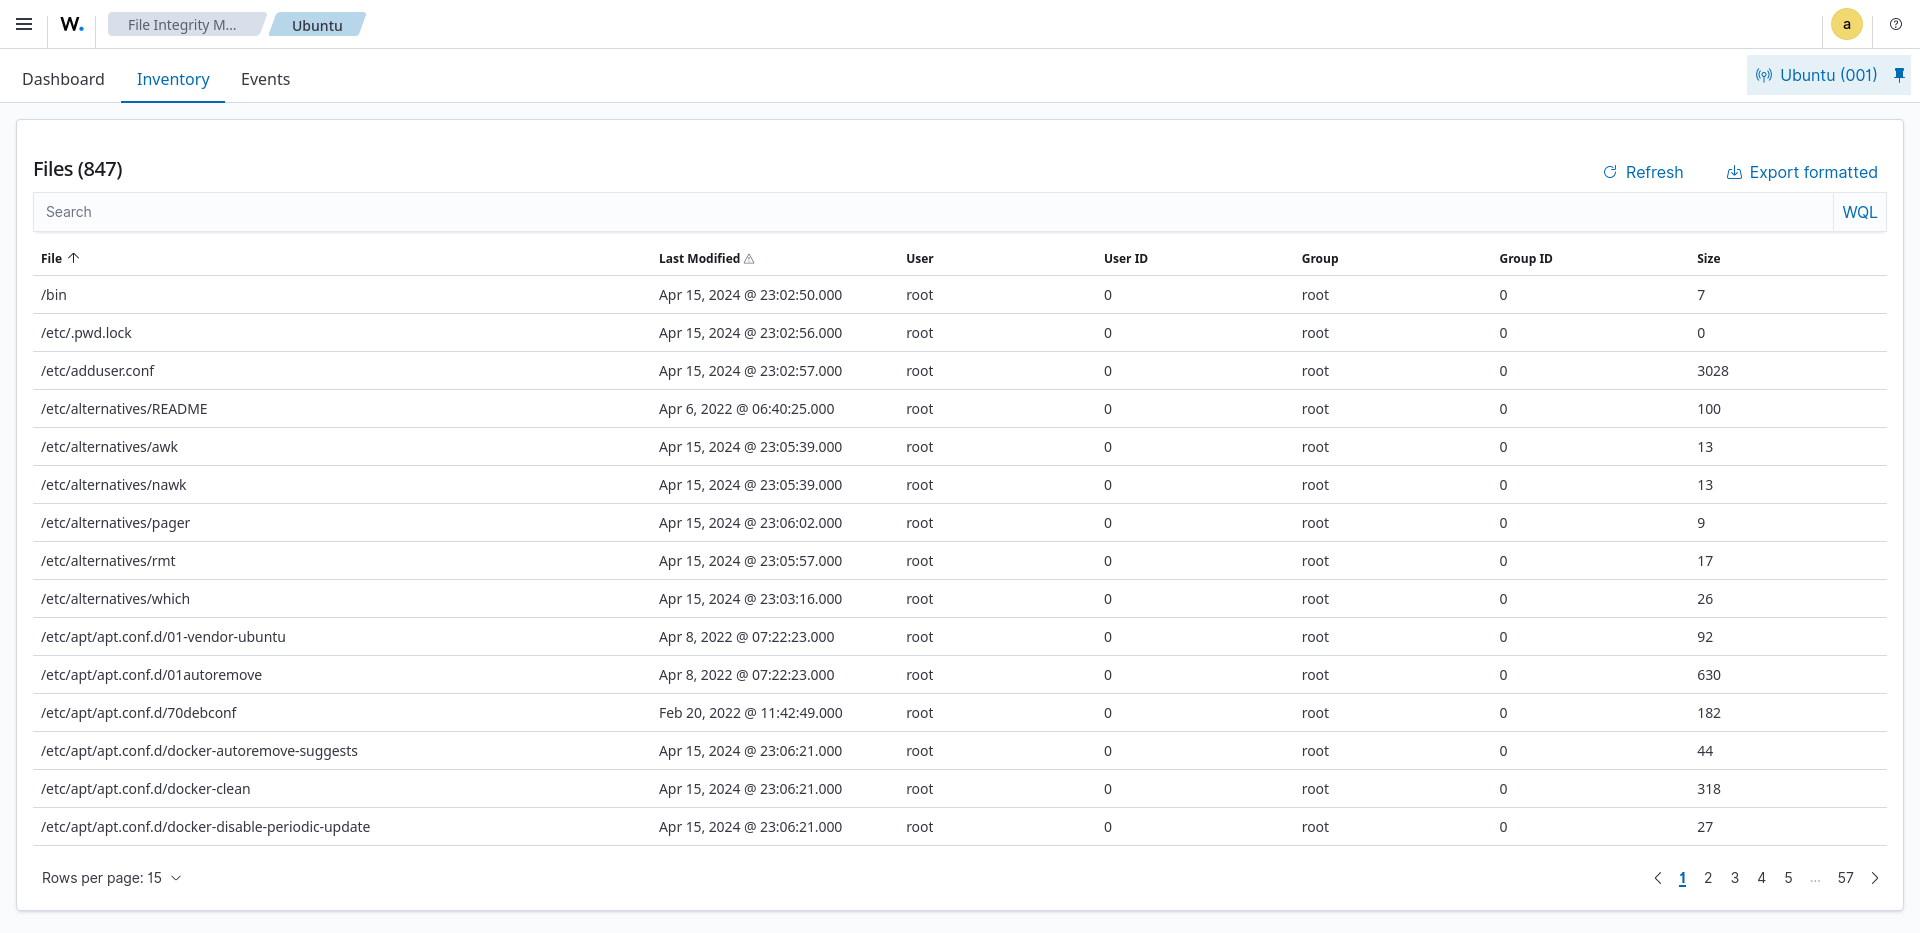Screen dimensions: 1920x933
Task: Open the Ubuntu breadcrumb item
Action: [x=316, y=24]
